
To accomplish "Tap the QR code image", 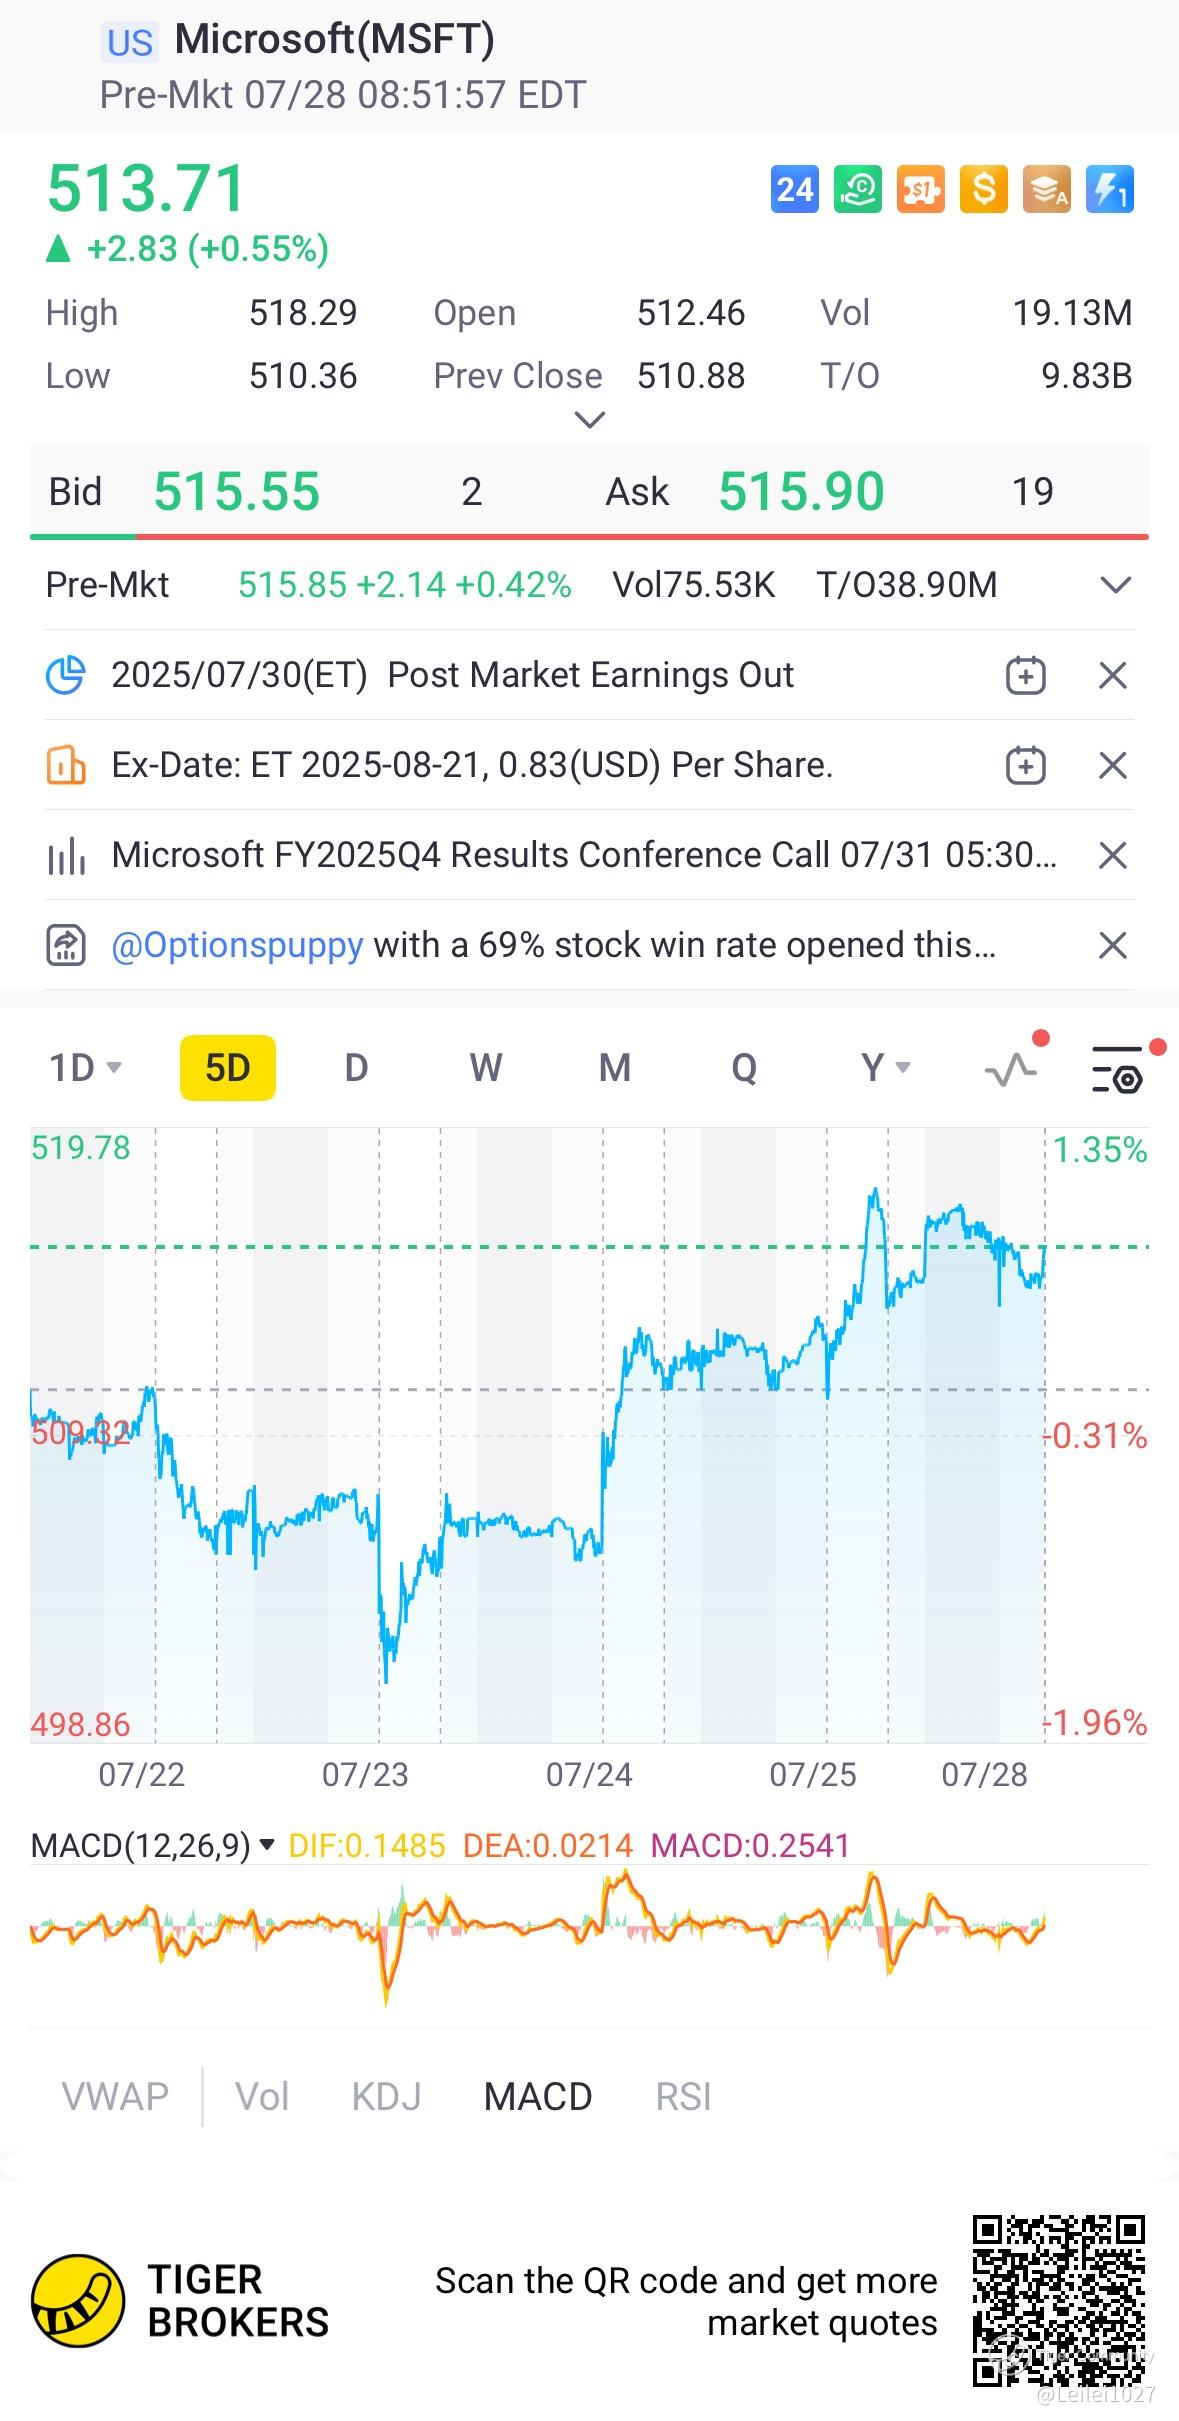I will (x=1058, y=2301).
